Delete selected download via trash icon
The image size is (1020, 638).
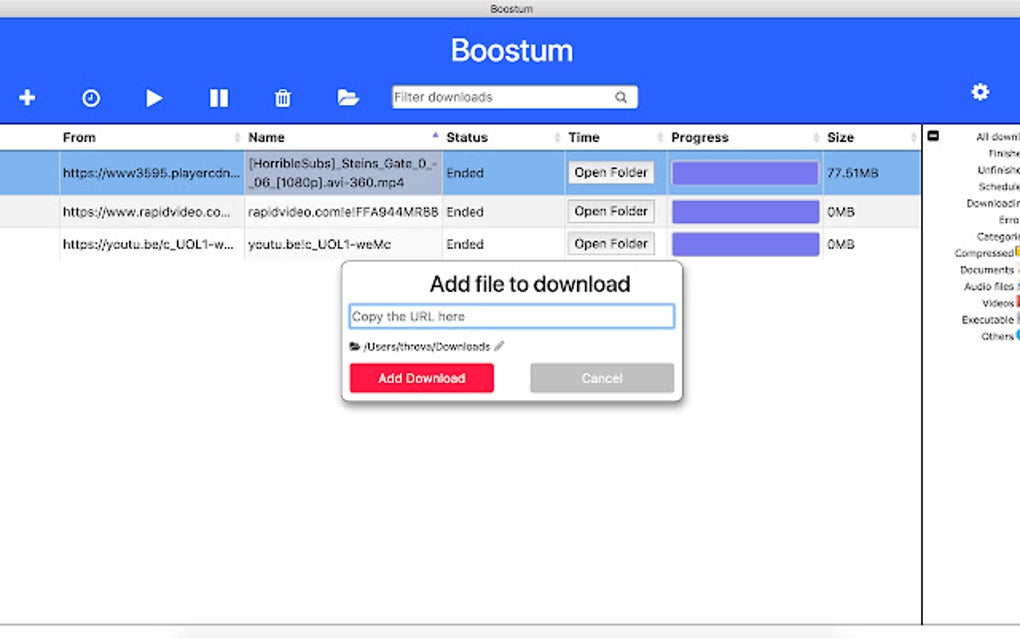(282, 97)
